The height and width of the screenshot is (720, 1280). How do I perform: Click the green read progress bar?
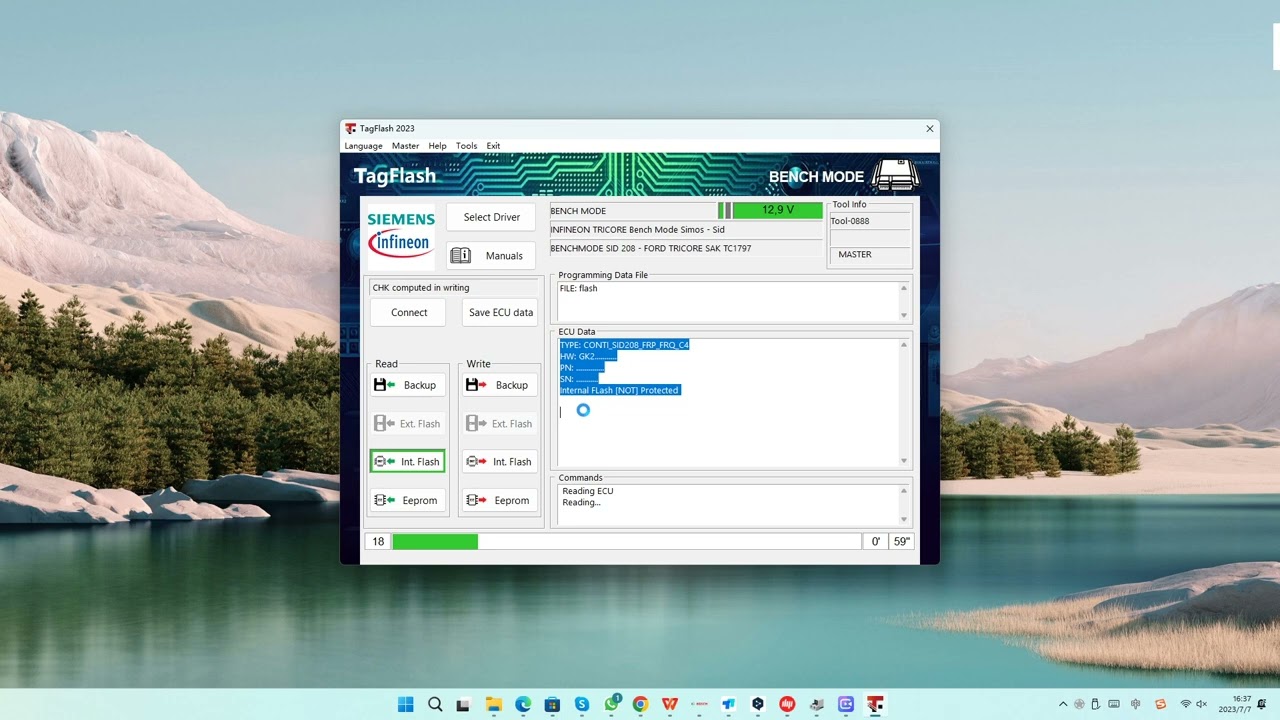click(435, 541)
